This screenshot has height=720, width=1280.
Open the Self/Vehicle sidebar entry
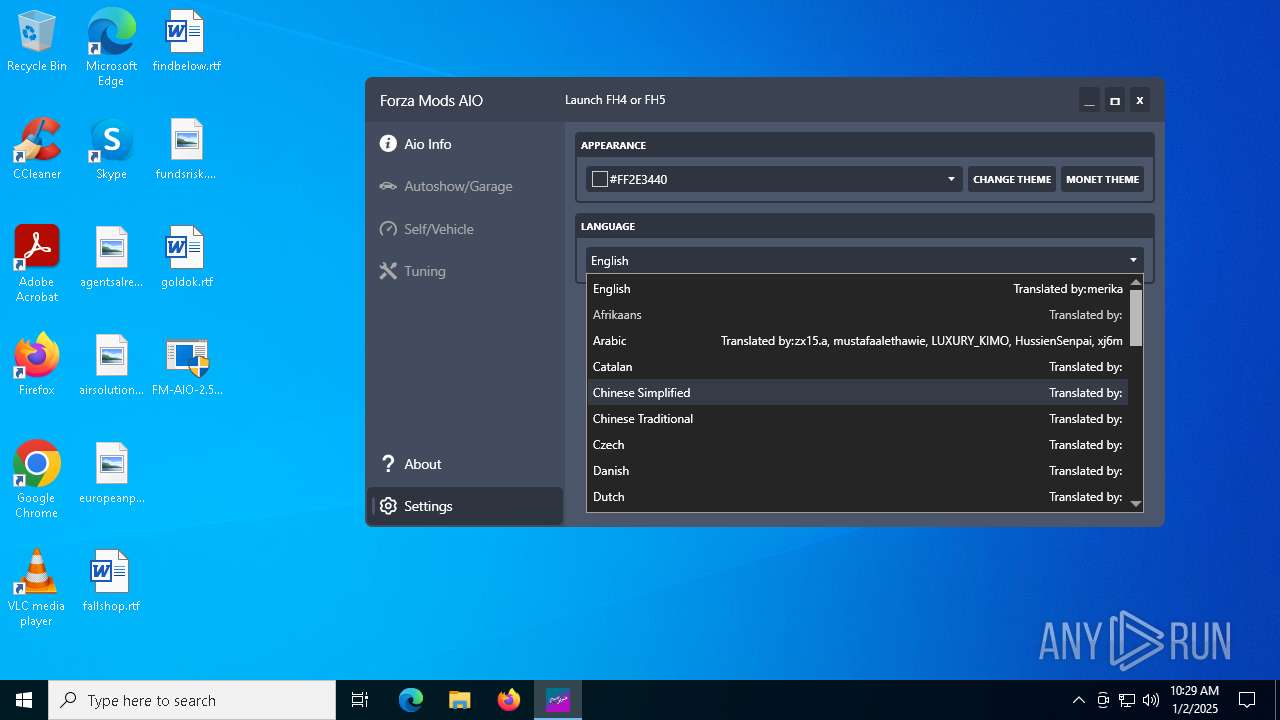(x=465, y=229)
